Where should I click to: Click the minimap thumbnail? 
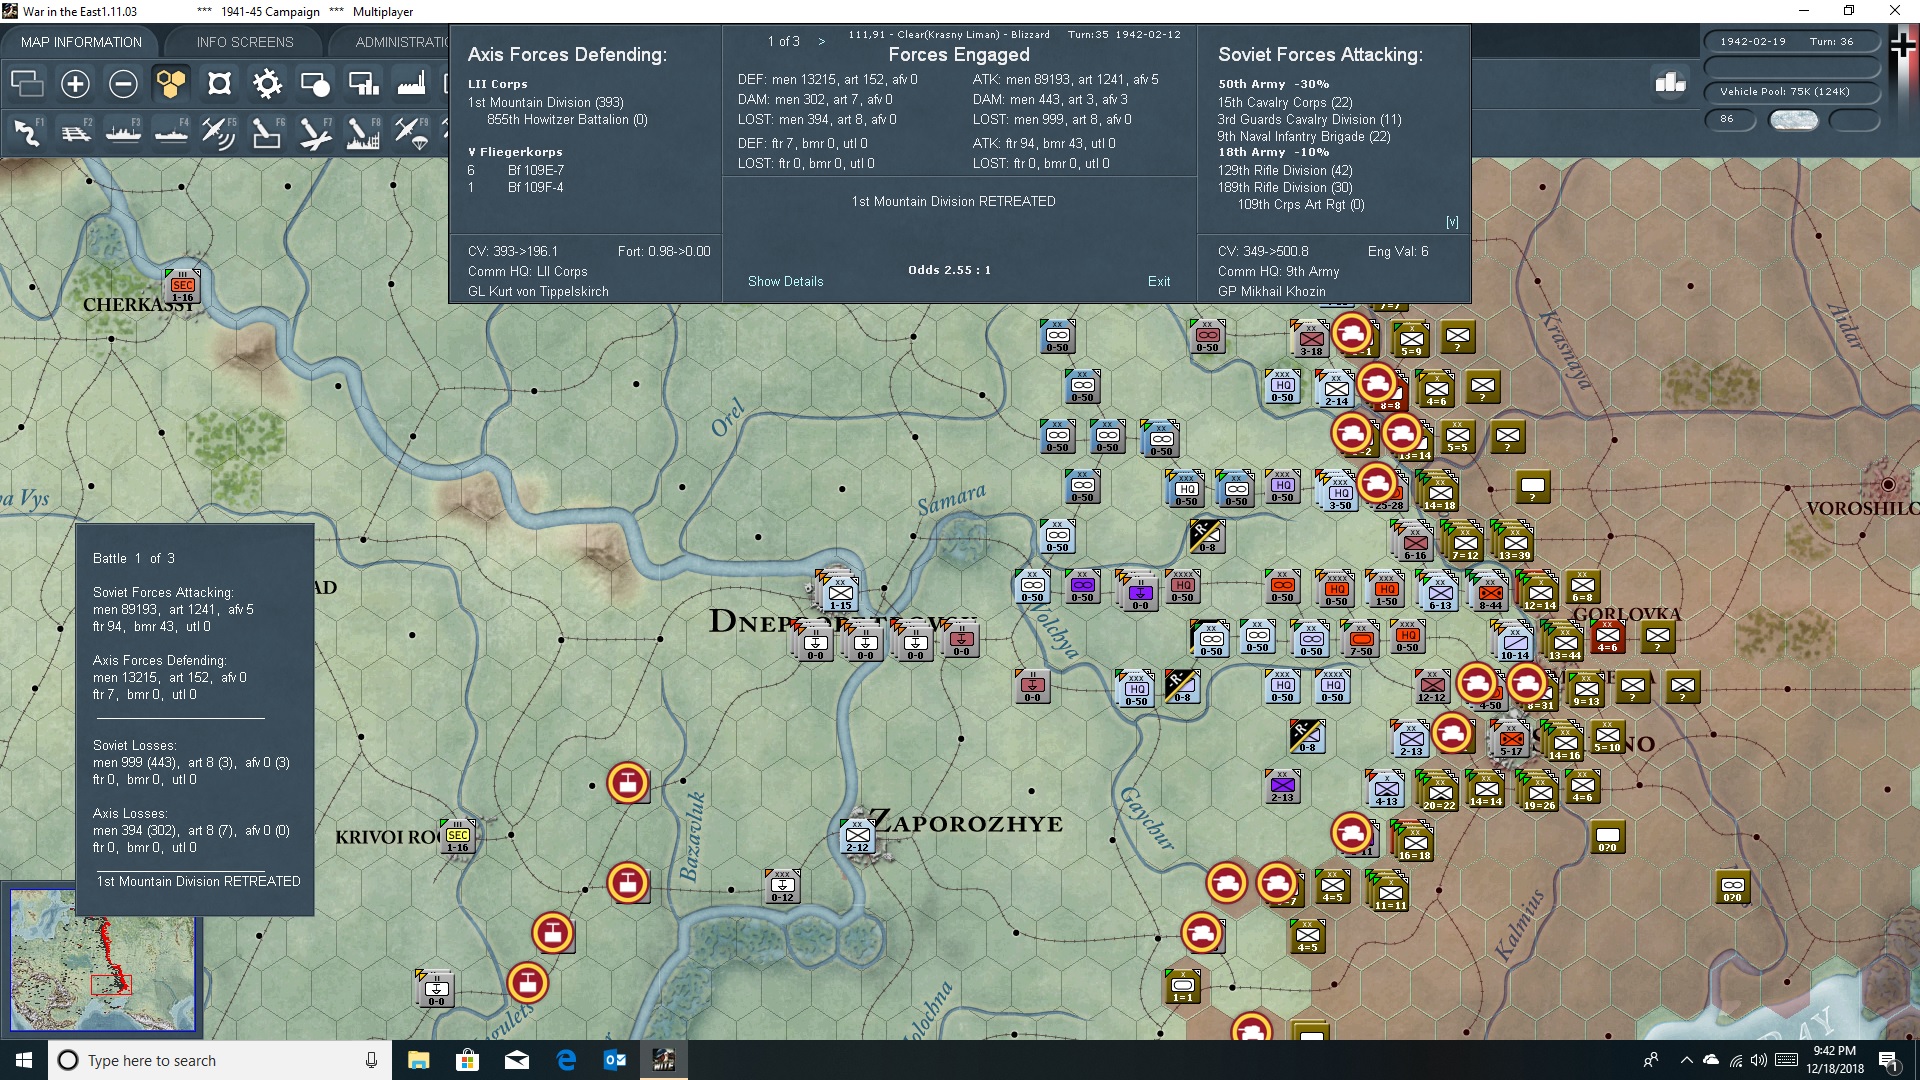click(x=103, y=960)
